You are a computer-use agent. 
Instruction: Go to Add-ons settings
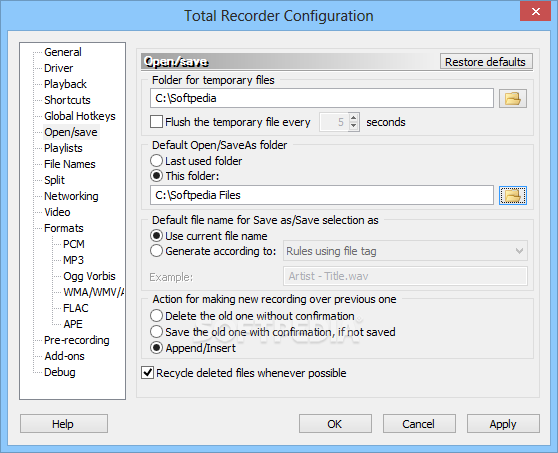(64, 357)
